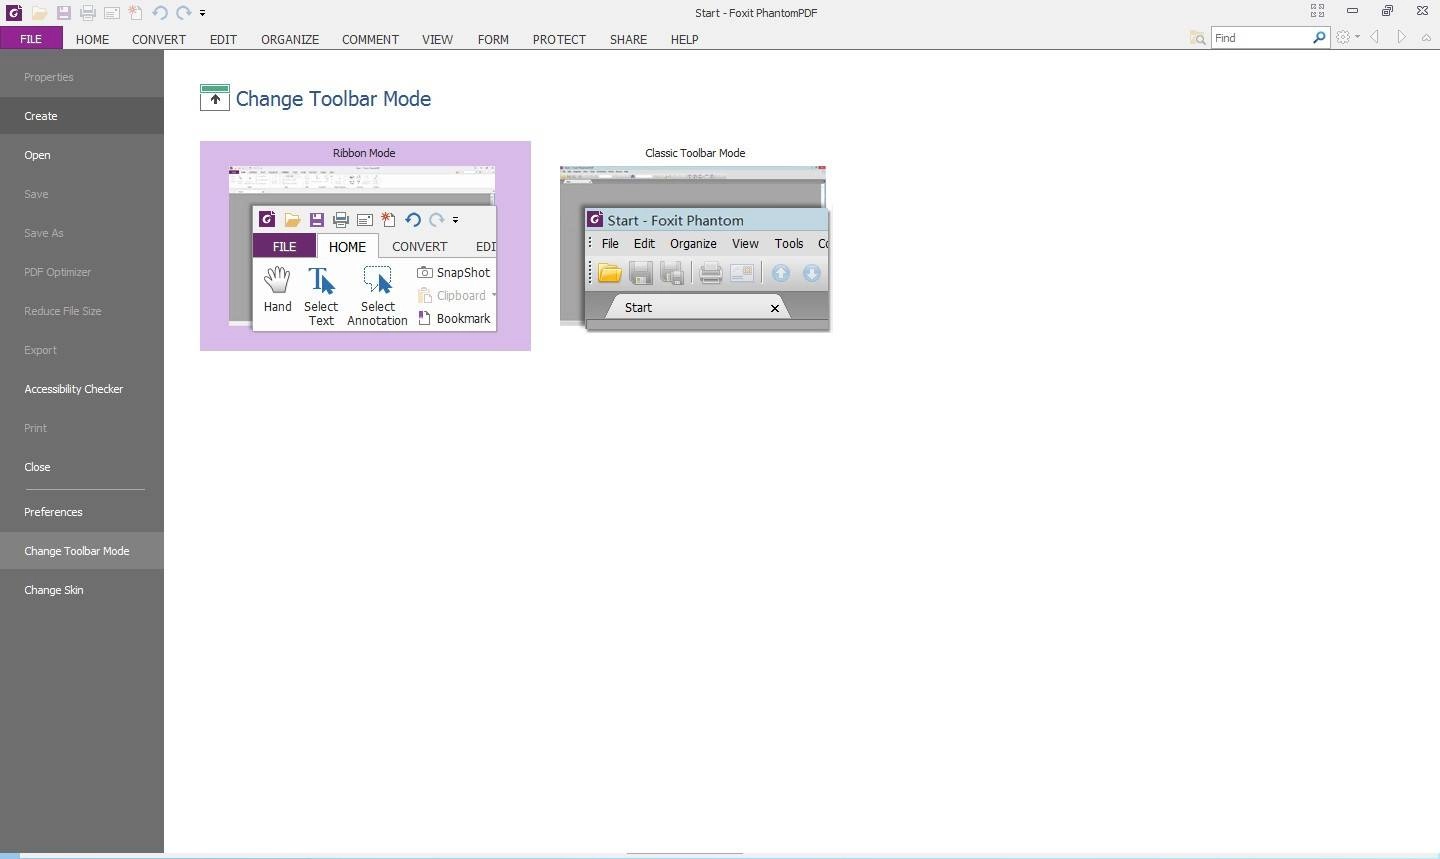Select PDF Optimizer in the File sidebar

tap(82, 272)
